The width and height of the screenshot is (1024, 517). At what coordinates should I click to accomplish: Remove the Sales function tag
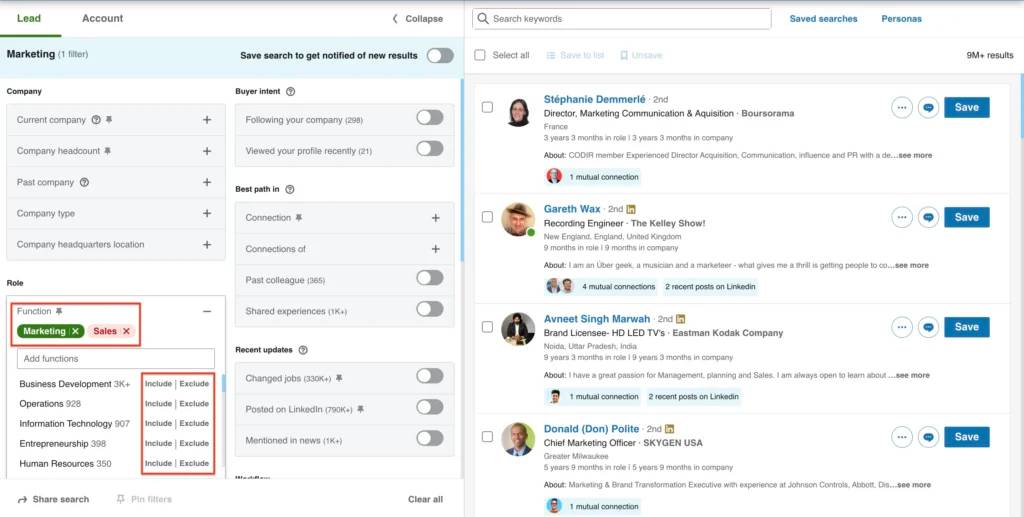pyautogui.click(x=126, y=331)
